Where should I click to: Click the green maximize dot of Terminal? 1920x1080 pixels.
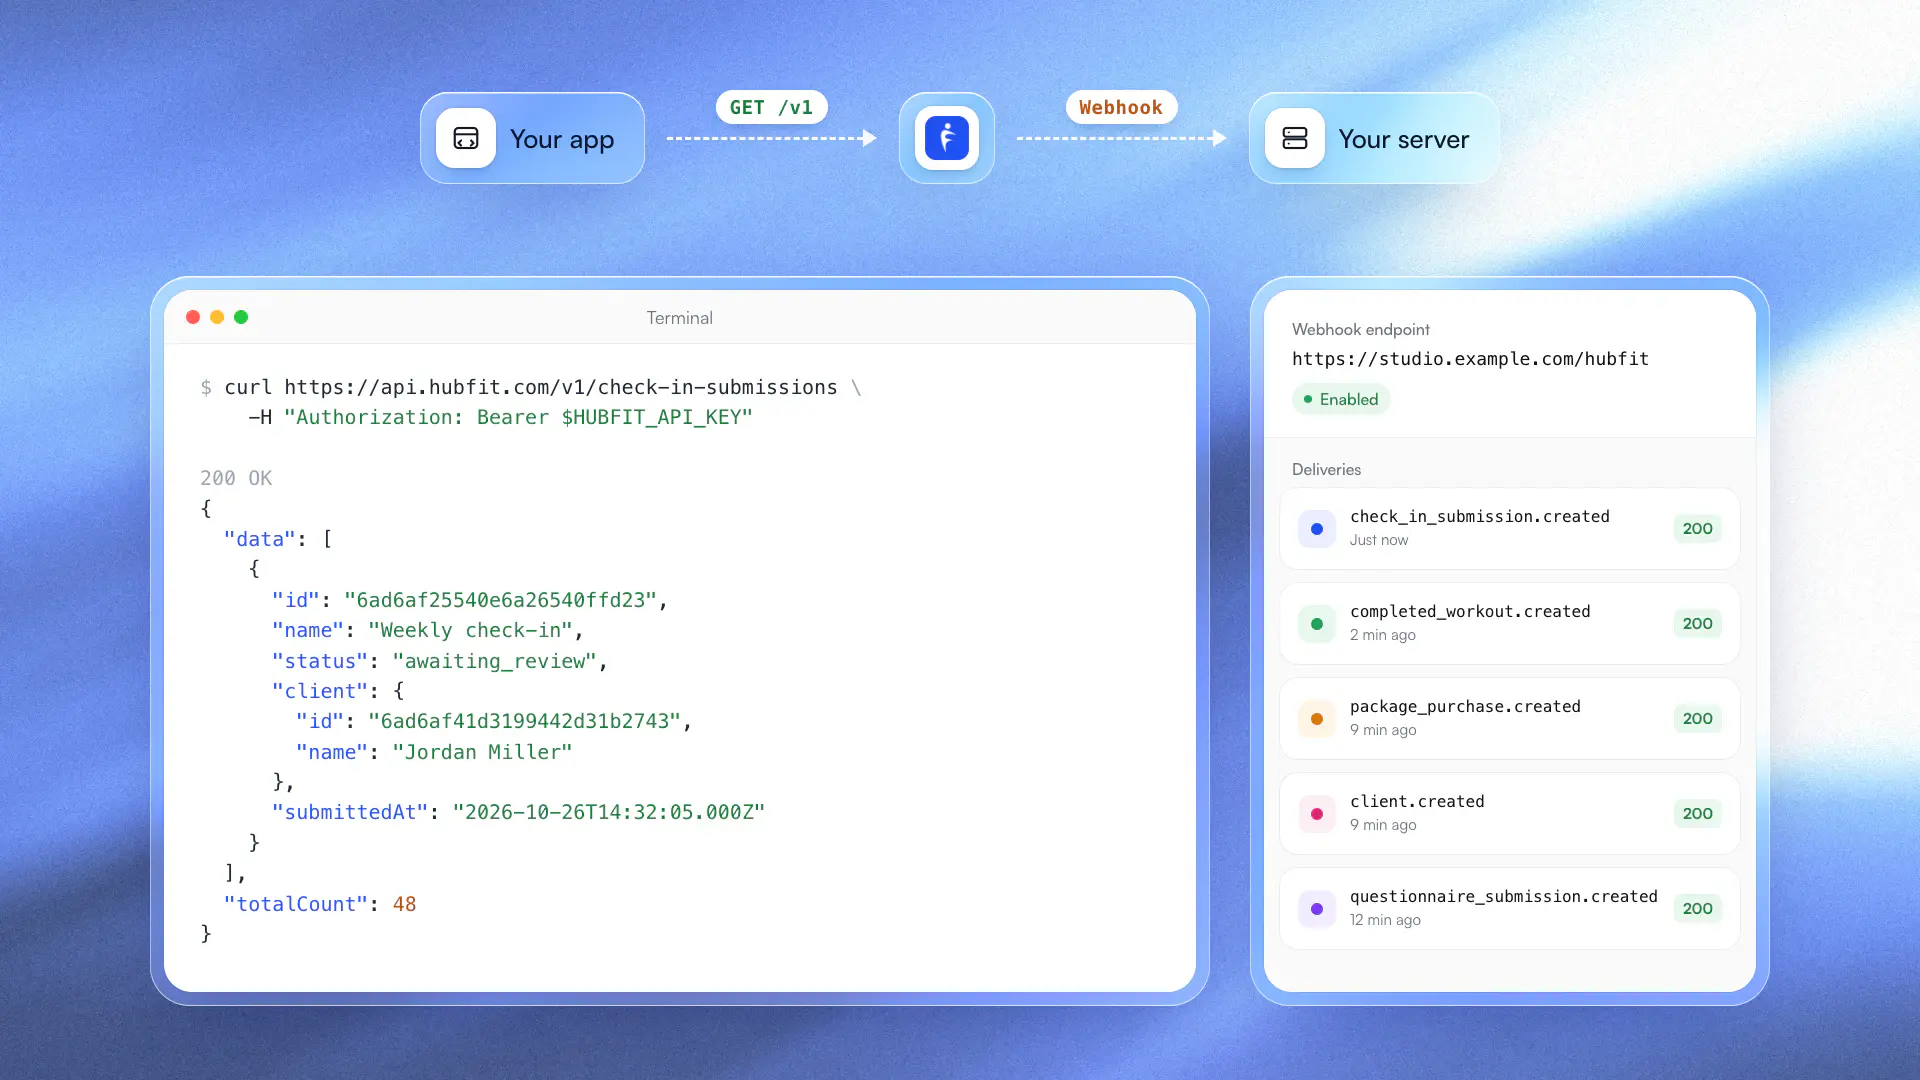241,317
